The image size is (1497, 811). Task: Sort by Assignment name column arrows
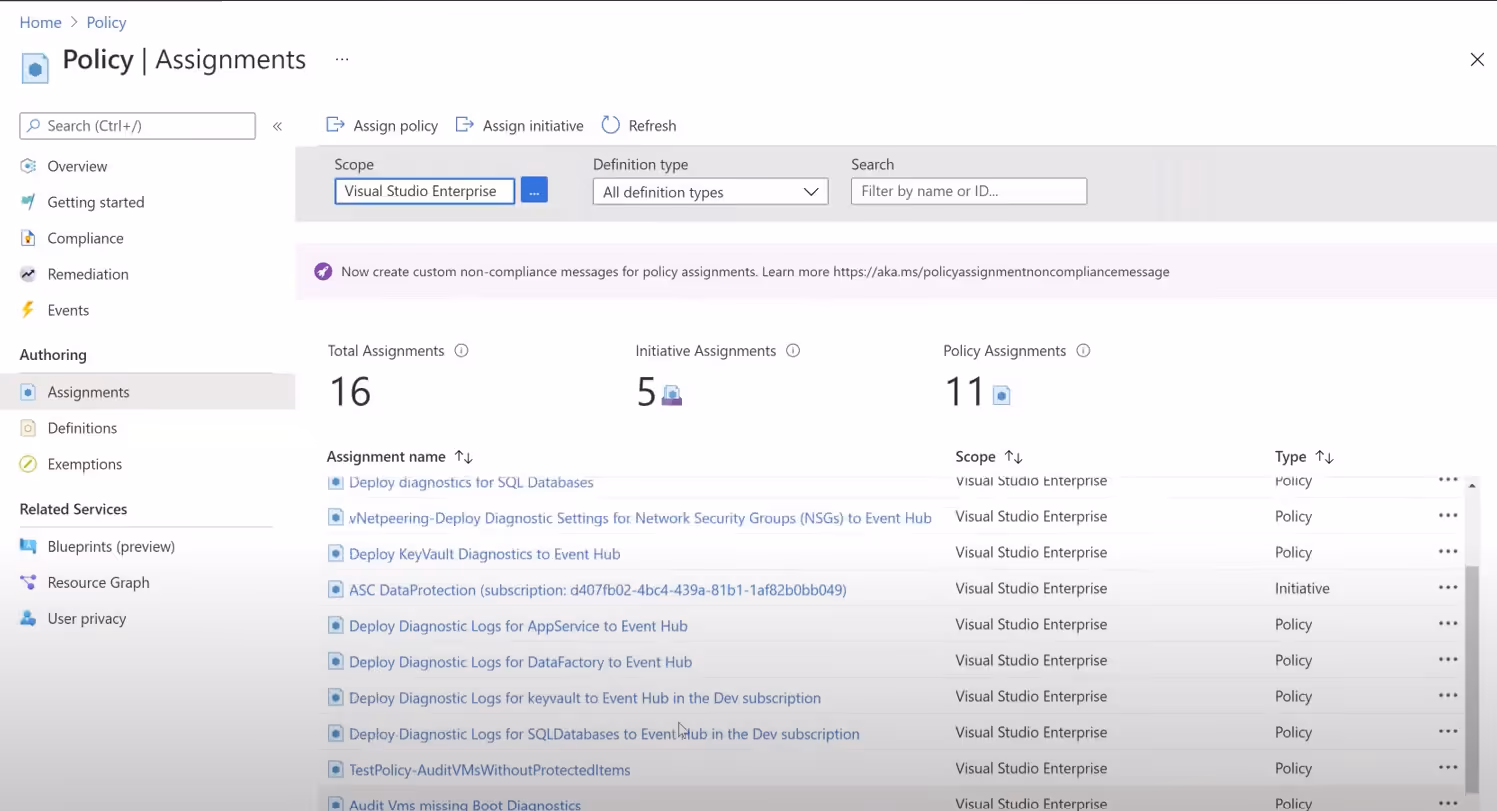point(463,457)
